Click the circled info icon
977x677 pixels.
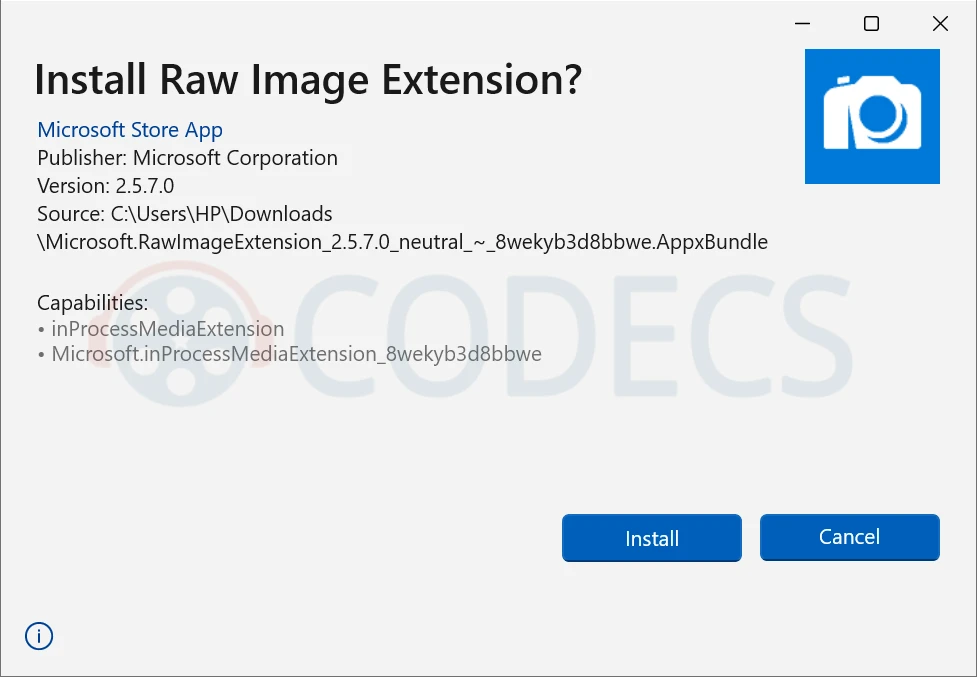pyautogui.click(x=39, y=635)
